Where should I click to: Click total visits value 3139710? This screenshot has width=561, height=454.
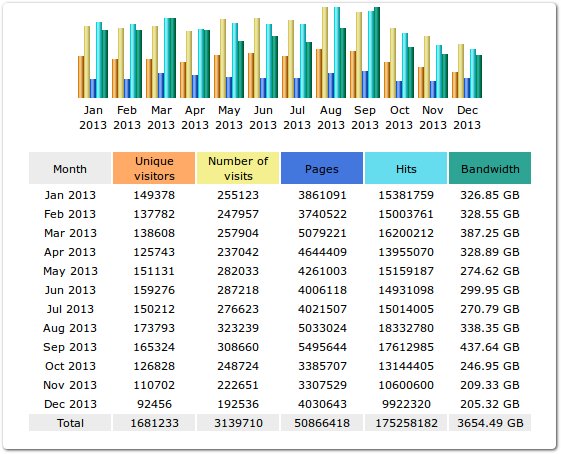238,423
